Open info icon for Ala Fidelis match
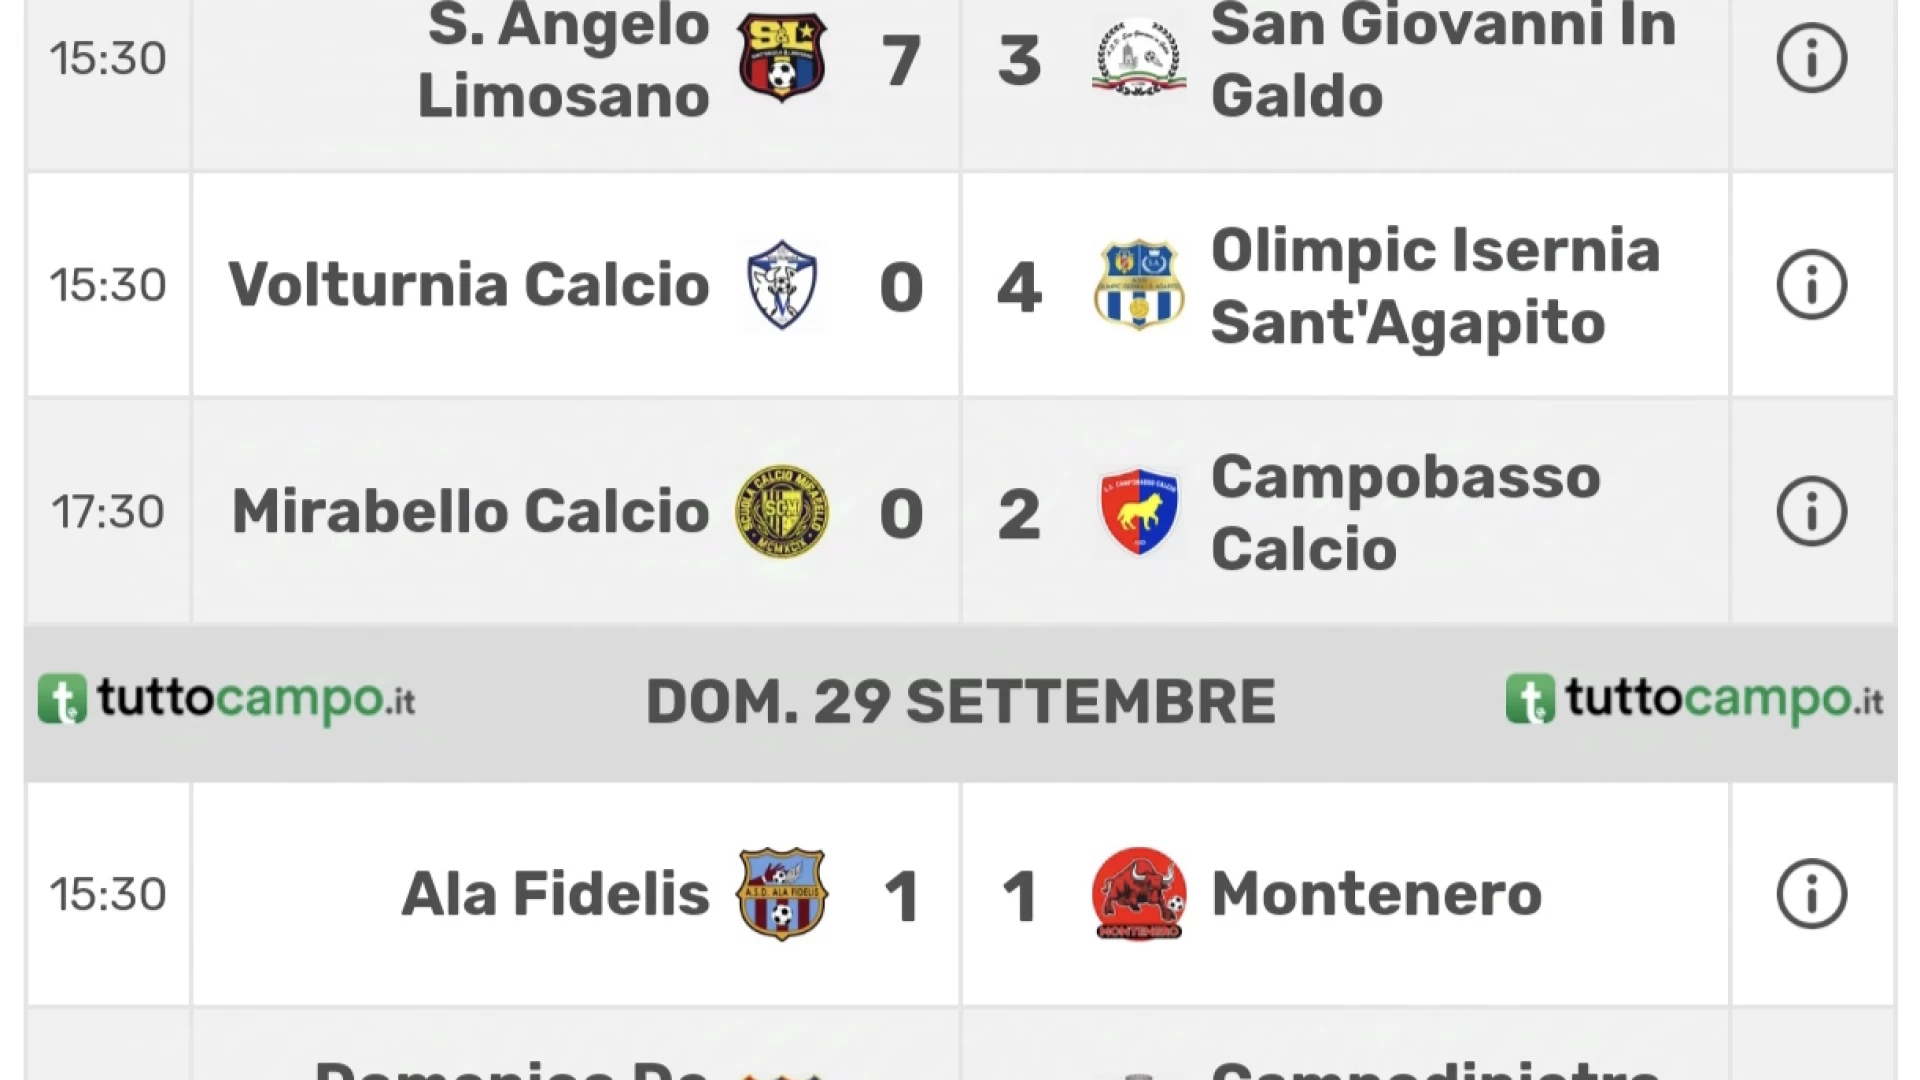 click(x=1811, y=894)
